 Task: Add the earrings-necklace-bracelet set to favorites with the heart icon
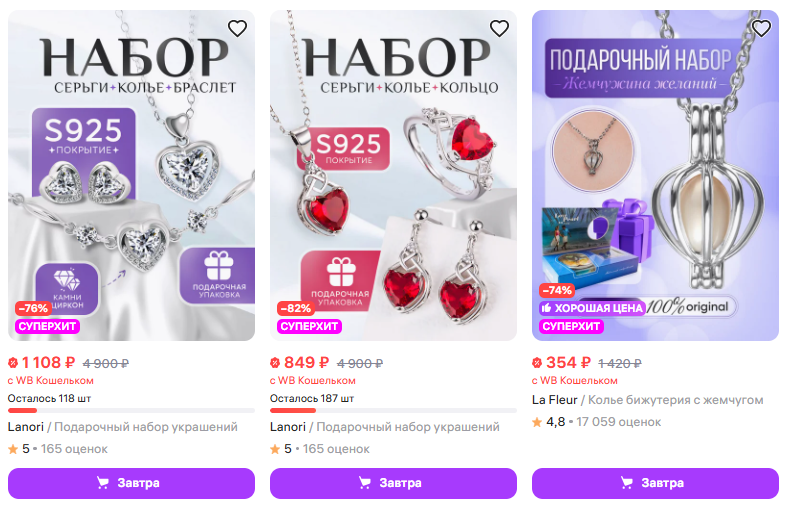tap(238, 28)
